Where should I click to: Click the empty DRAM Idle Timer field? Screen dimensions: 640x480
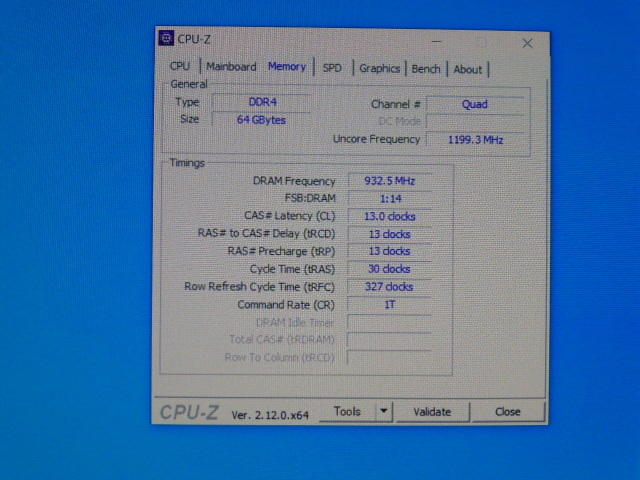[x=390, y=322]
